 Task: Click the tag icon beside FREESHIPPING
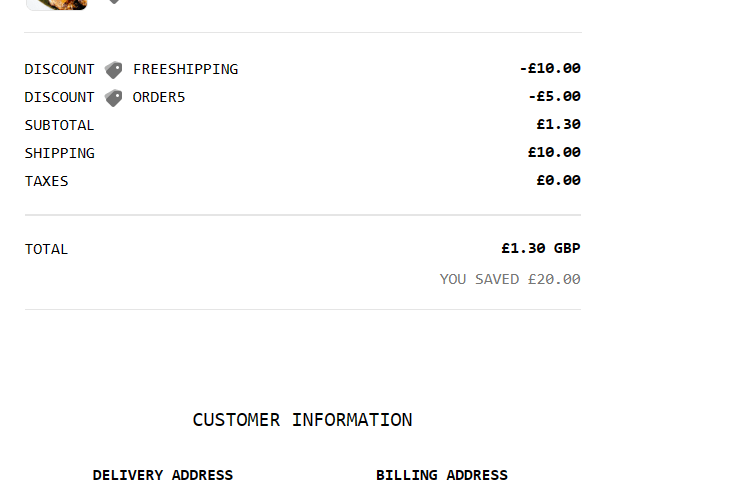coord(113,70)
